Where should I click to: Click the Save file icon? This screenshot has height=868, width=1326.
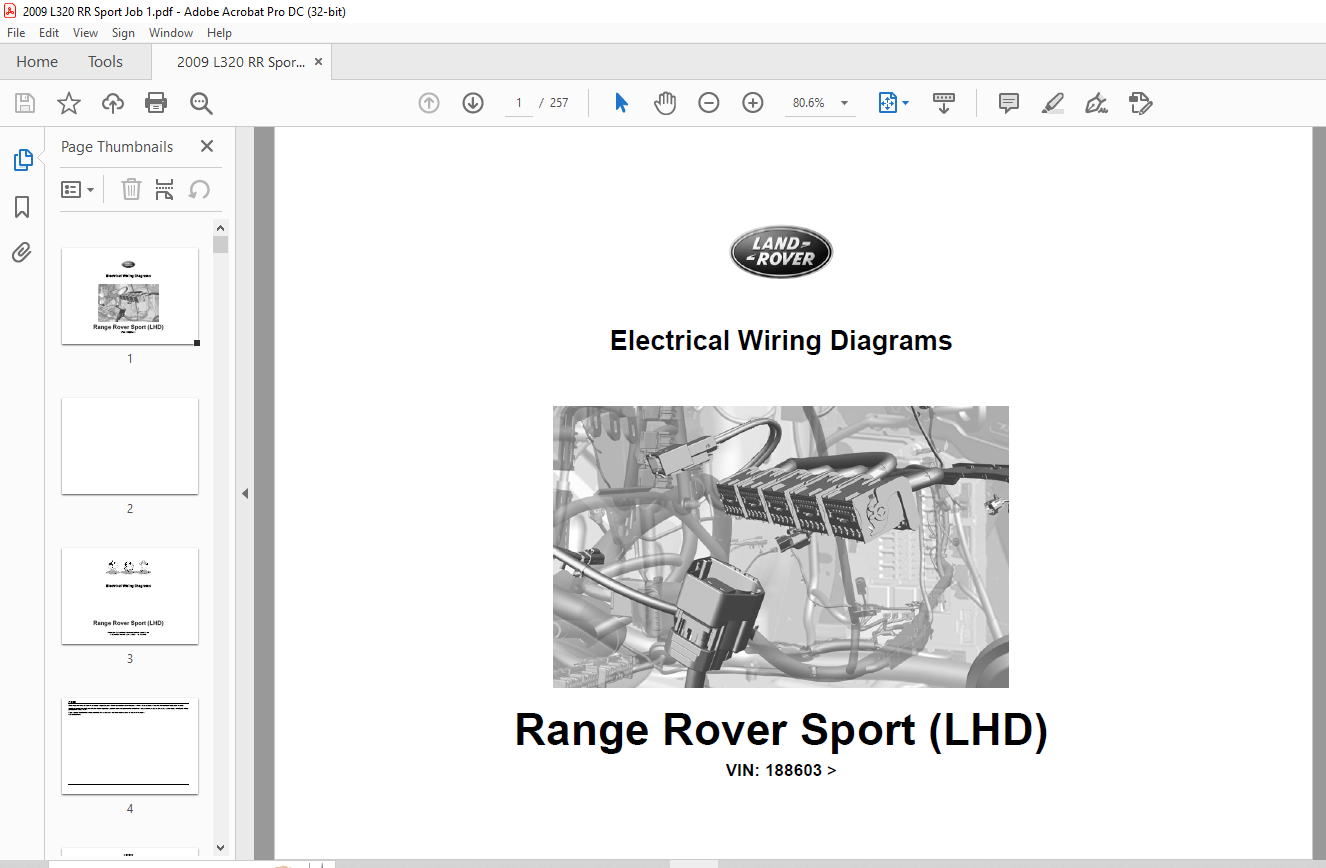point(25,103)
